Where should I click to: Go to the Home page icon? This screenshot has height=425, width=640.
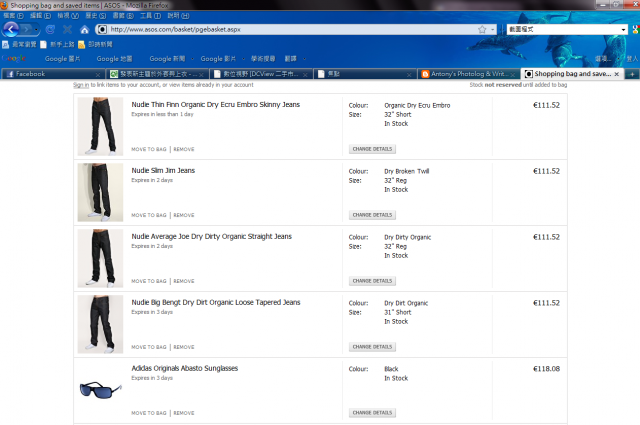pyautogui.click(x=84, y=29)
